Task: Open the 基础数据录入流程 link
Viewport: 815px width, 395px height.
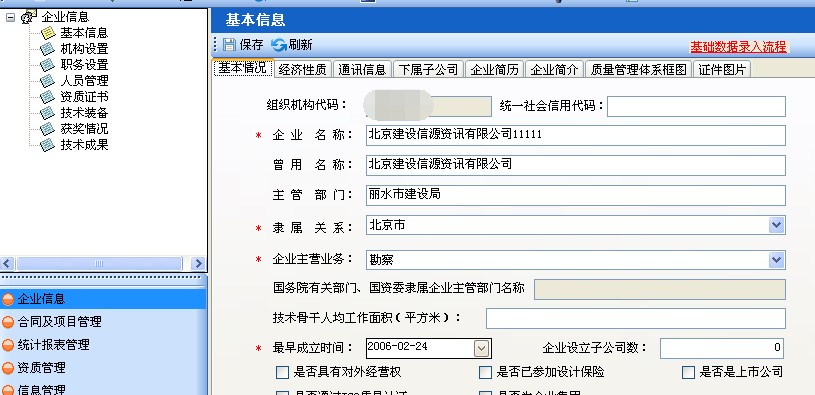Action: pos(738,47)
